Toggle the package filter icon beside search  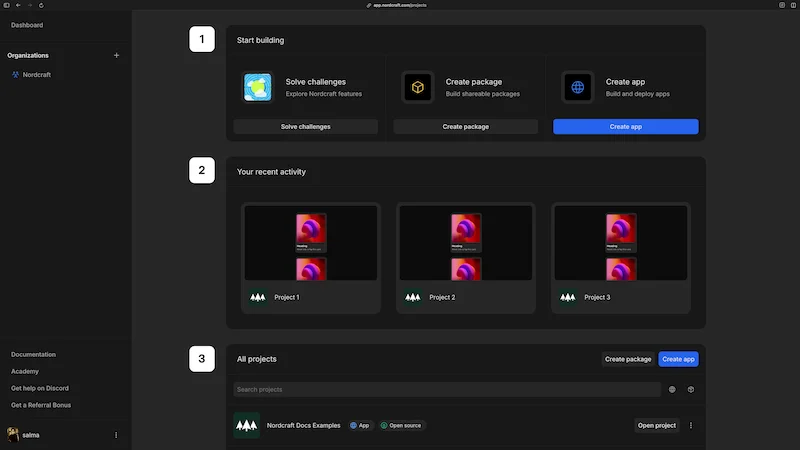[691, 389]
